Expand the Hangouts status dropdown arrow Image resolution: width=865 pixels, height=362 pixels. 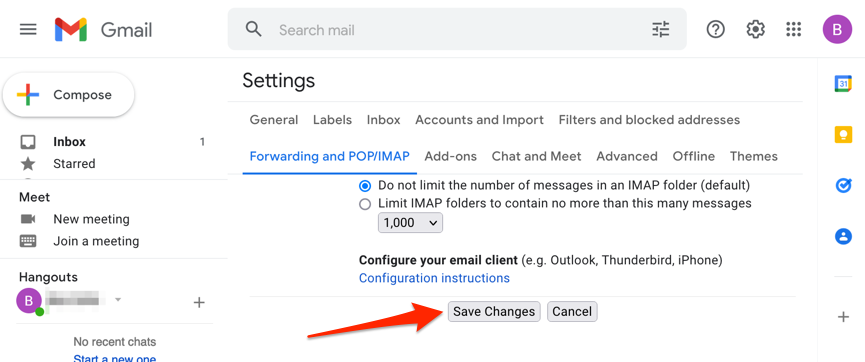118,300
